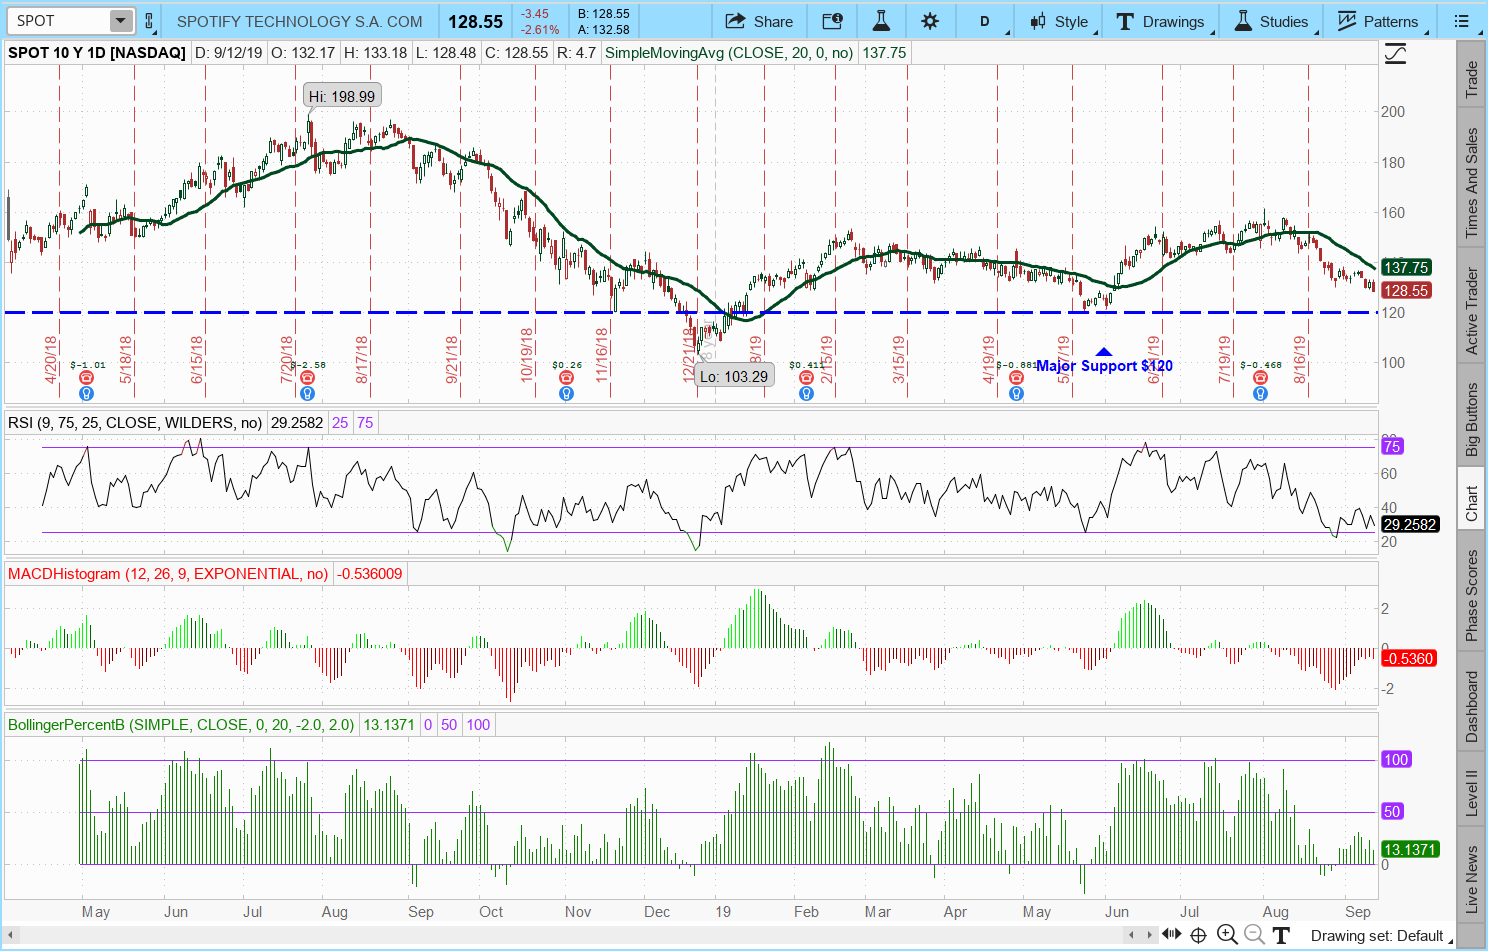Open the flask Edit Studies icon

881,21
